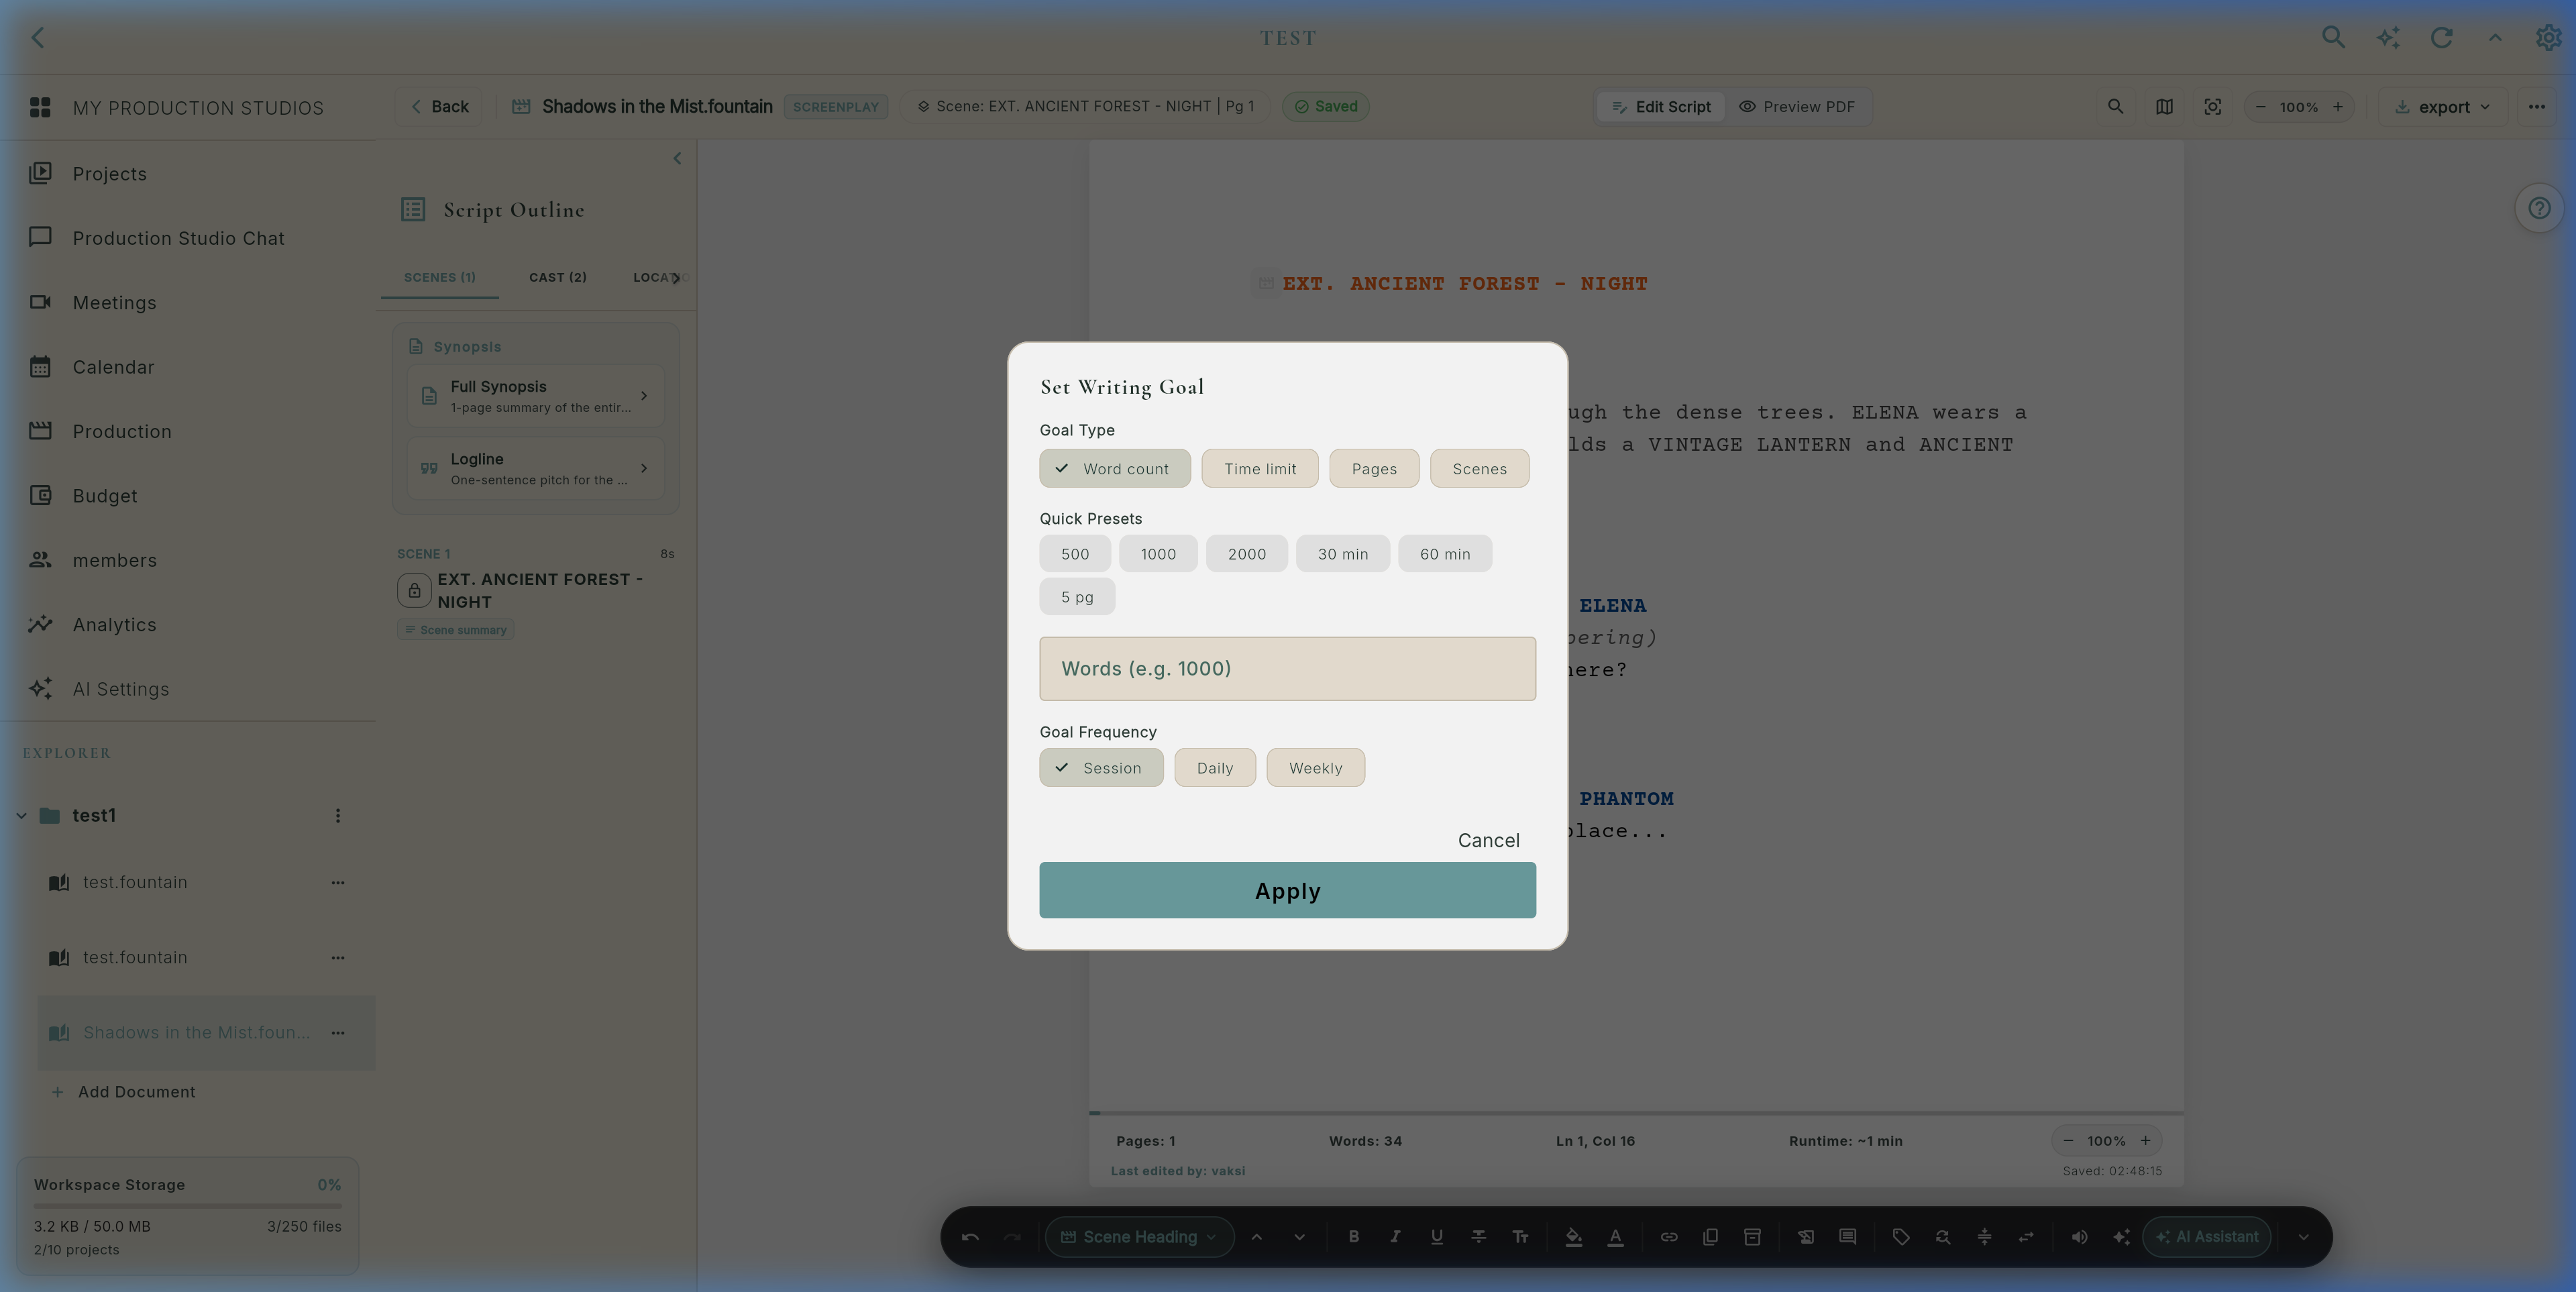Click the speaker read-aloud icon
The image size is (2576, 1292).
pos(2079,1237)
